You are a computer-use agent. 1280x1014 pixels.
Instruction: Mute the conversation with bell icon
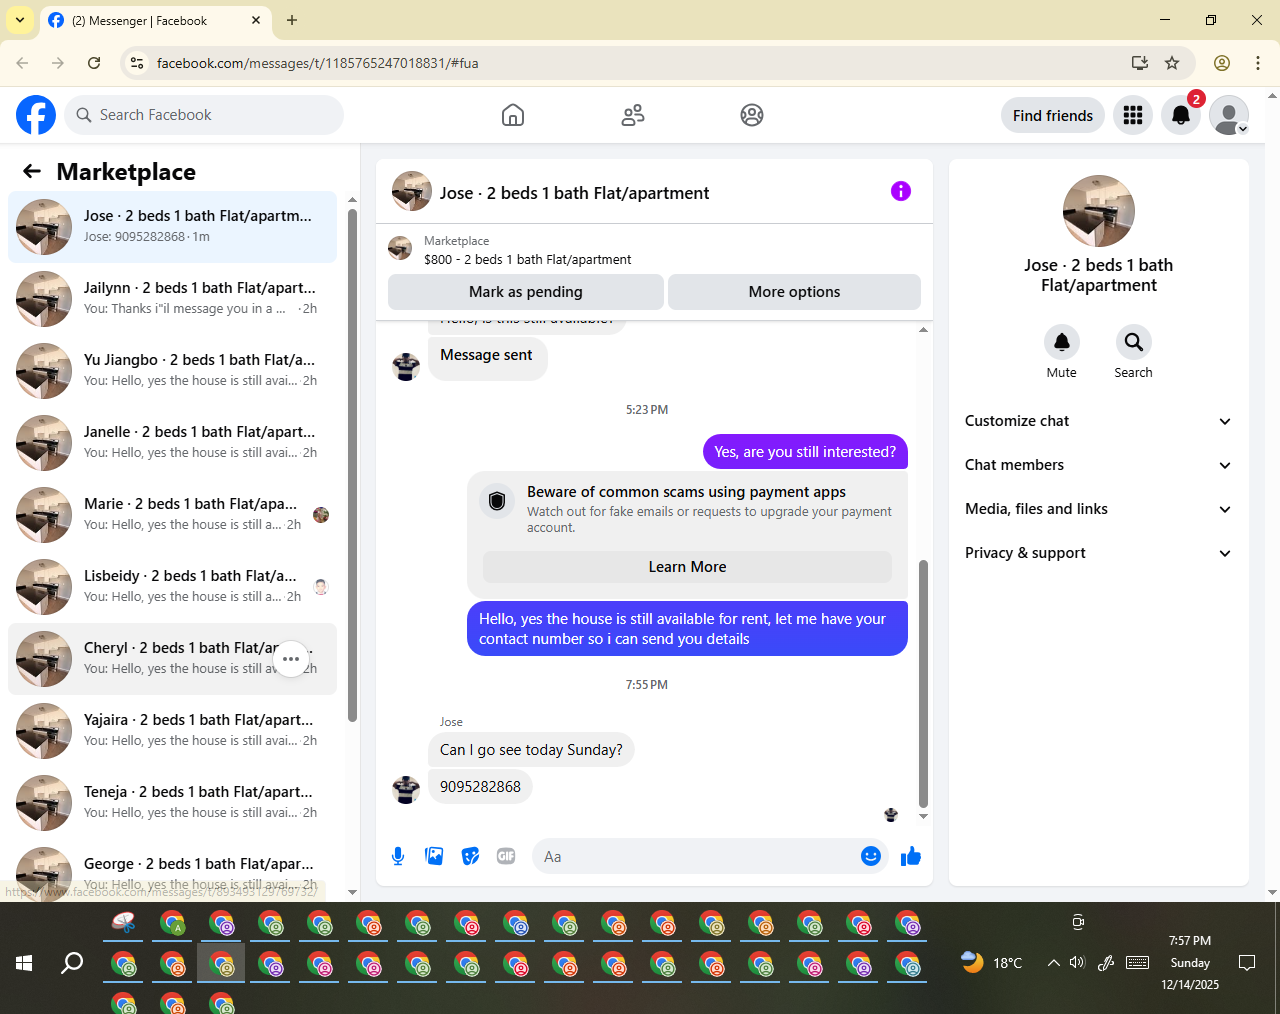click(1062, 342)
